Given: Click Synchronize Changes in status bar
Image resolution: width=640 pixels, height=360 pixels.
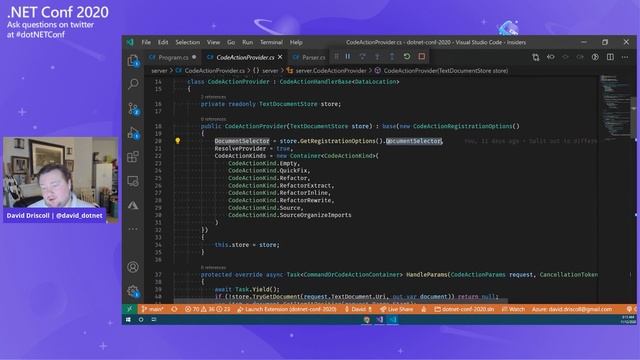Looking at the screenshot, I should pos(174,309).
